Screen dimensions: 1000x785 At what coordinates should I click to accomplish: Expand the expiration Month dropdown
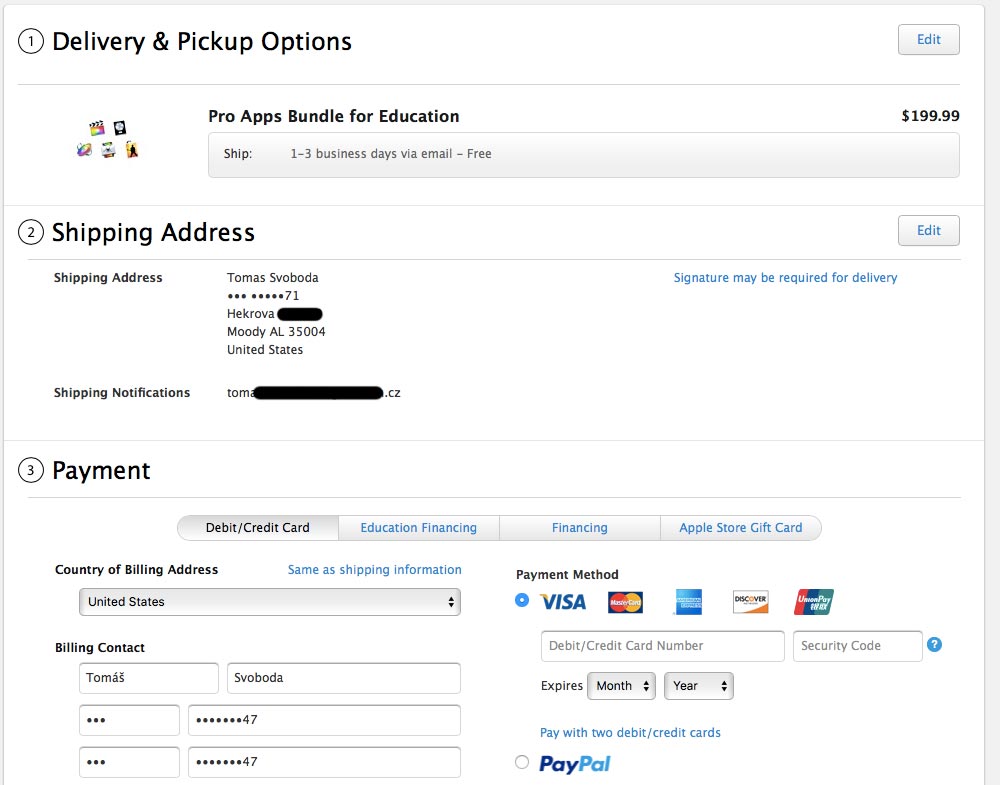pyautogui.click(x=623, y=686)
